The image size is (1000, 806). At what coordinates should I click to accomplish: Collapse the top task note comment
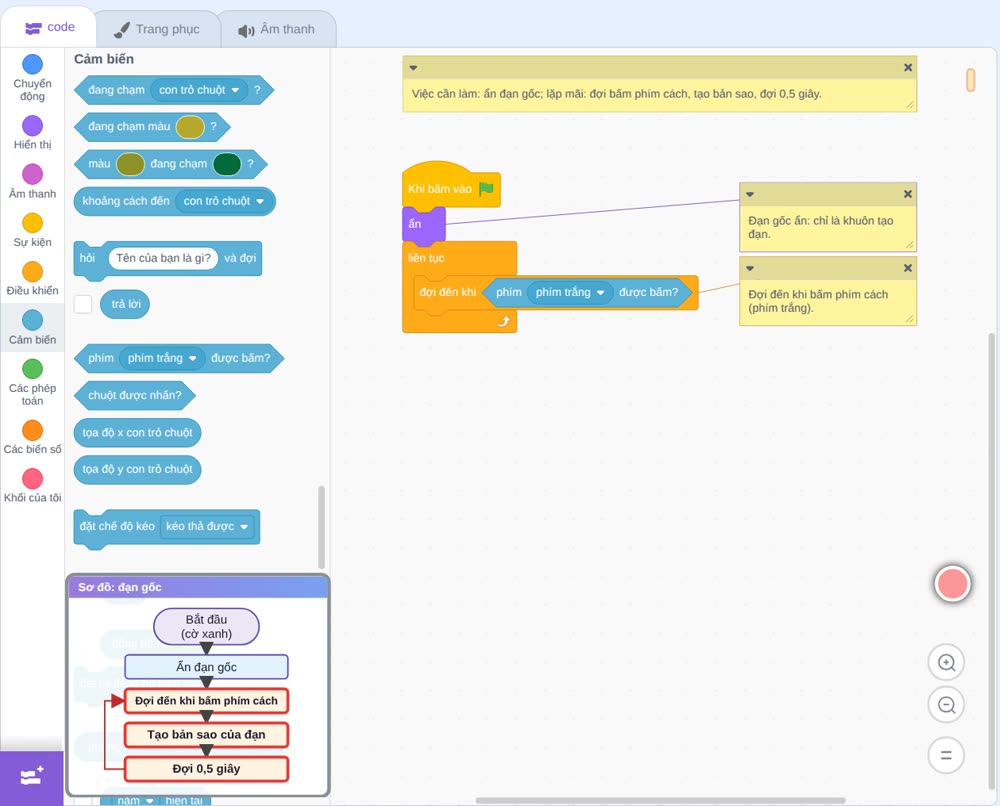[x=413, y=68]
